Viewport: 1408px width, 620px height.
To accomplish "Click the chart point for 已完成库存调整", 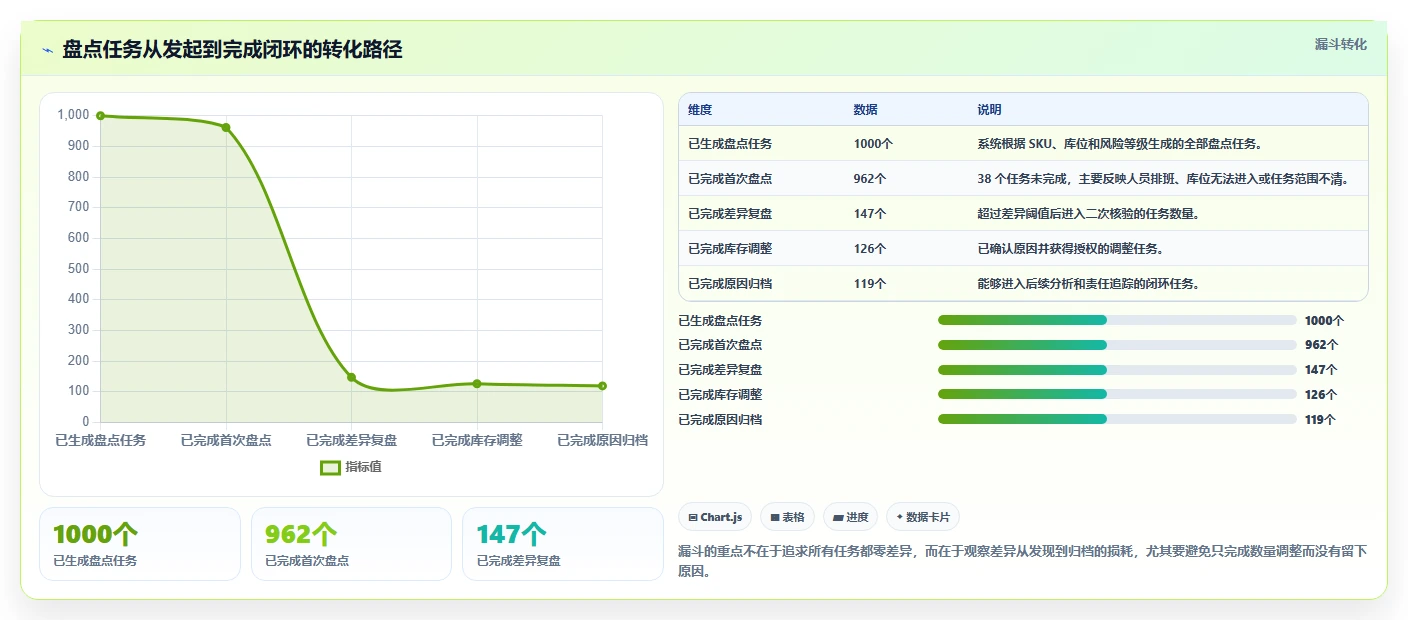I will pos(477,384).
